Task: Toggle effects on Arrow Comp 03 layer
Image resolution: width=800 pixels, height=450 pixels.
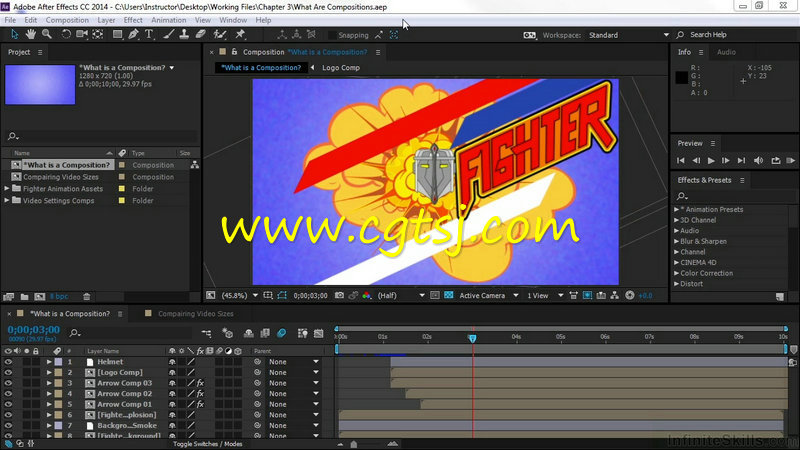Action: [201, 383]
